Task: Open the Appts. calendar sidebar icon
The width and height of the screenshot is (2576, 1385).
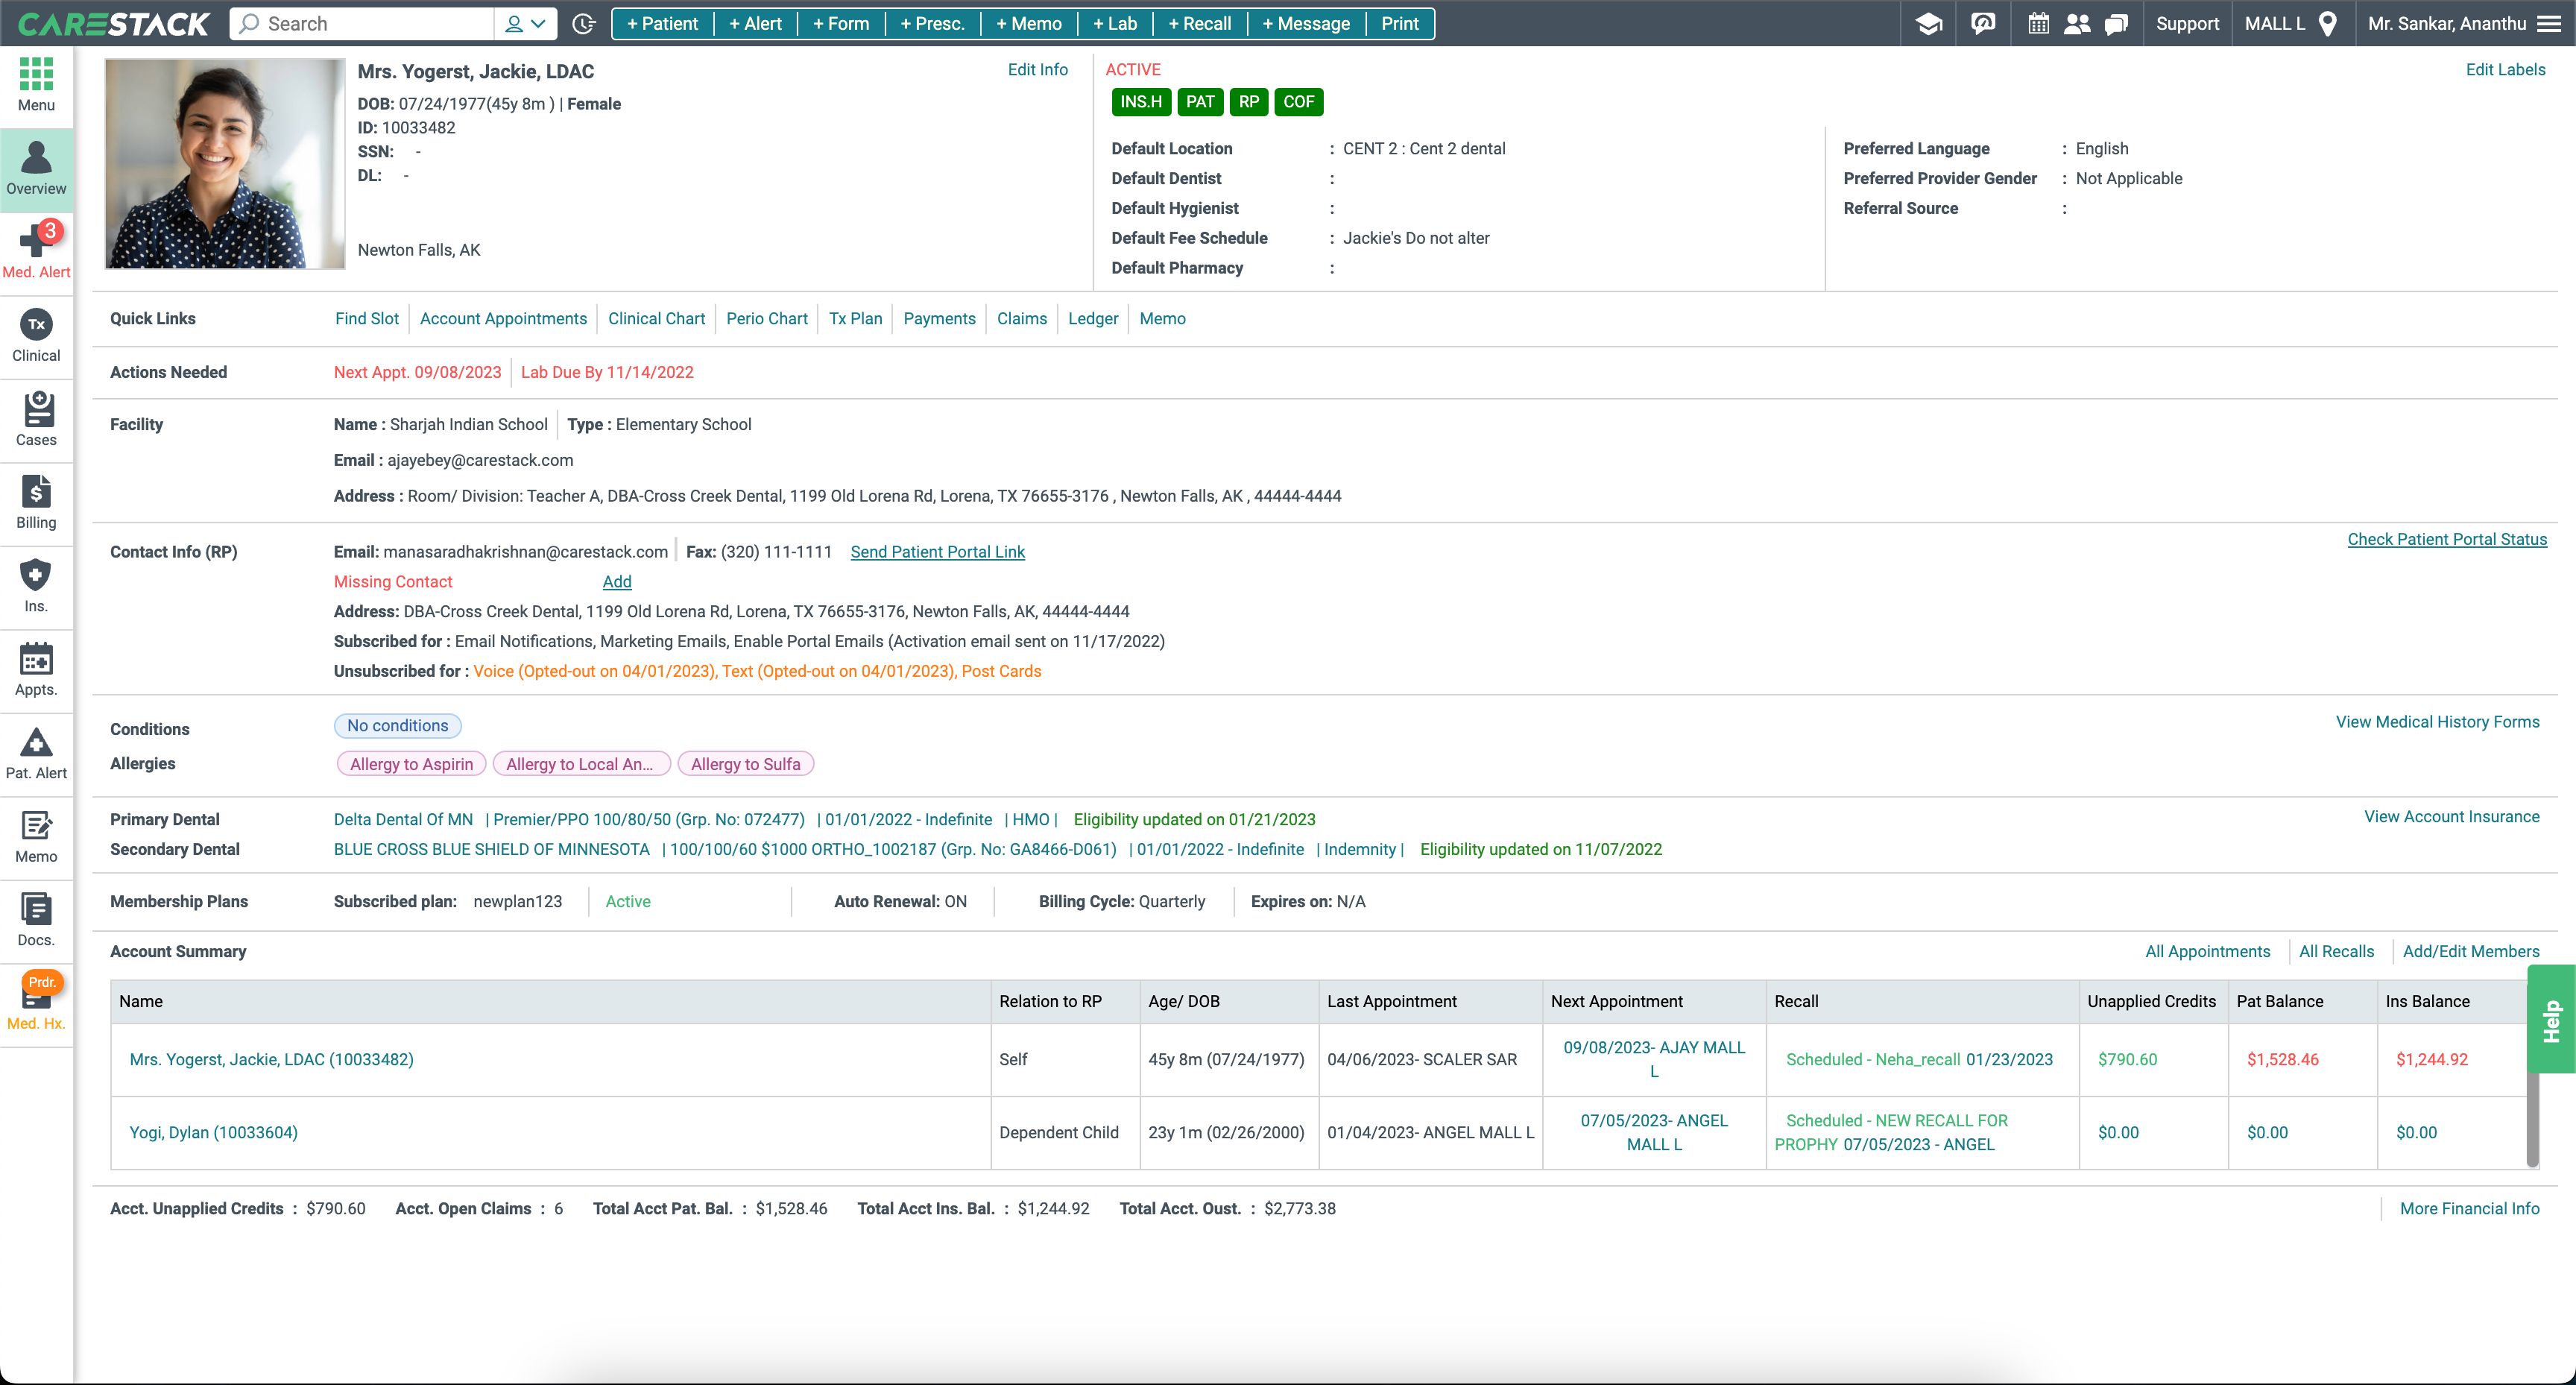Action: coord(36,670)
